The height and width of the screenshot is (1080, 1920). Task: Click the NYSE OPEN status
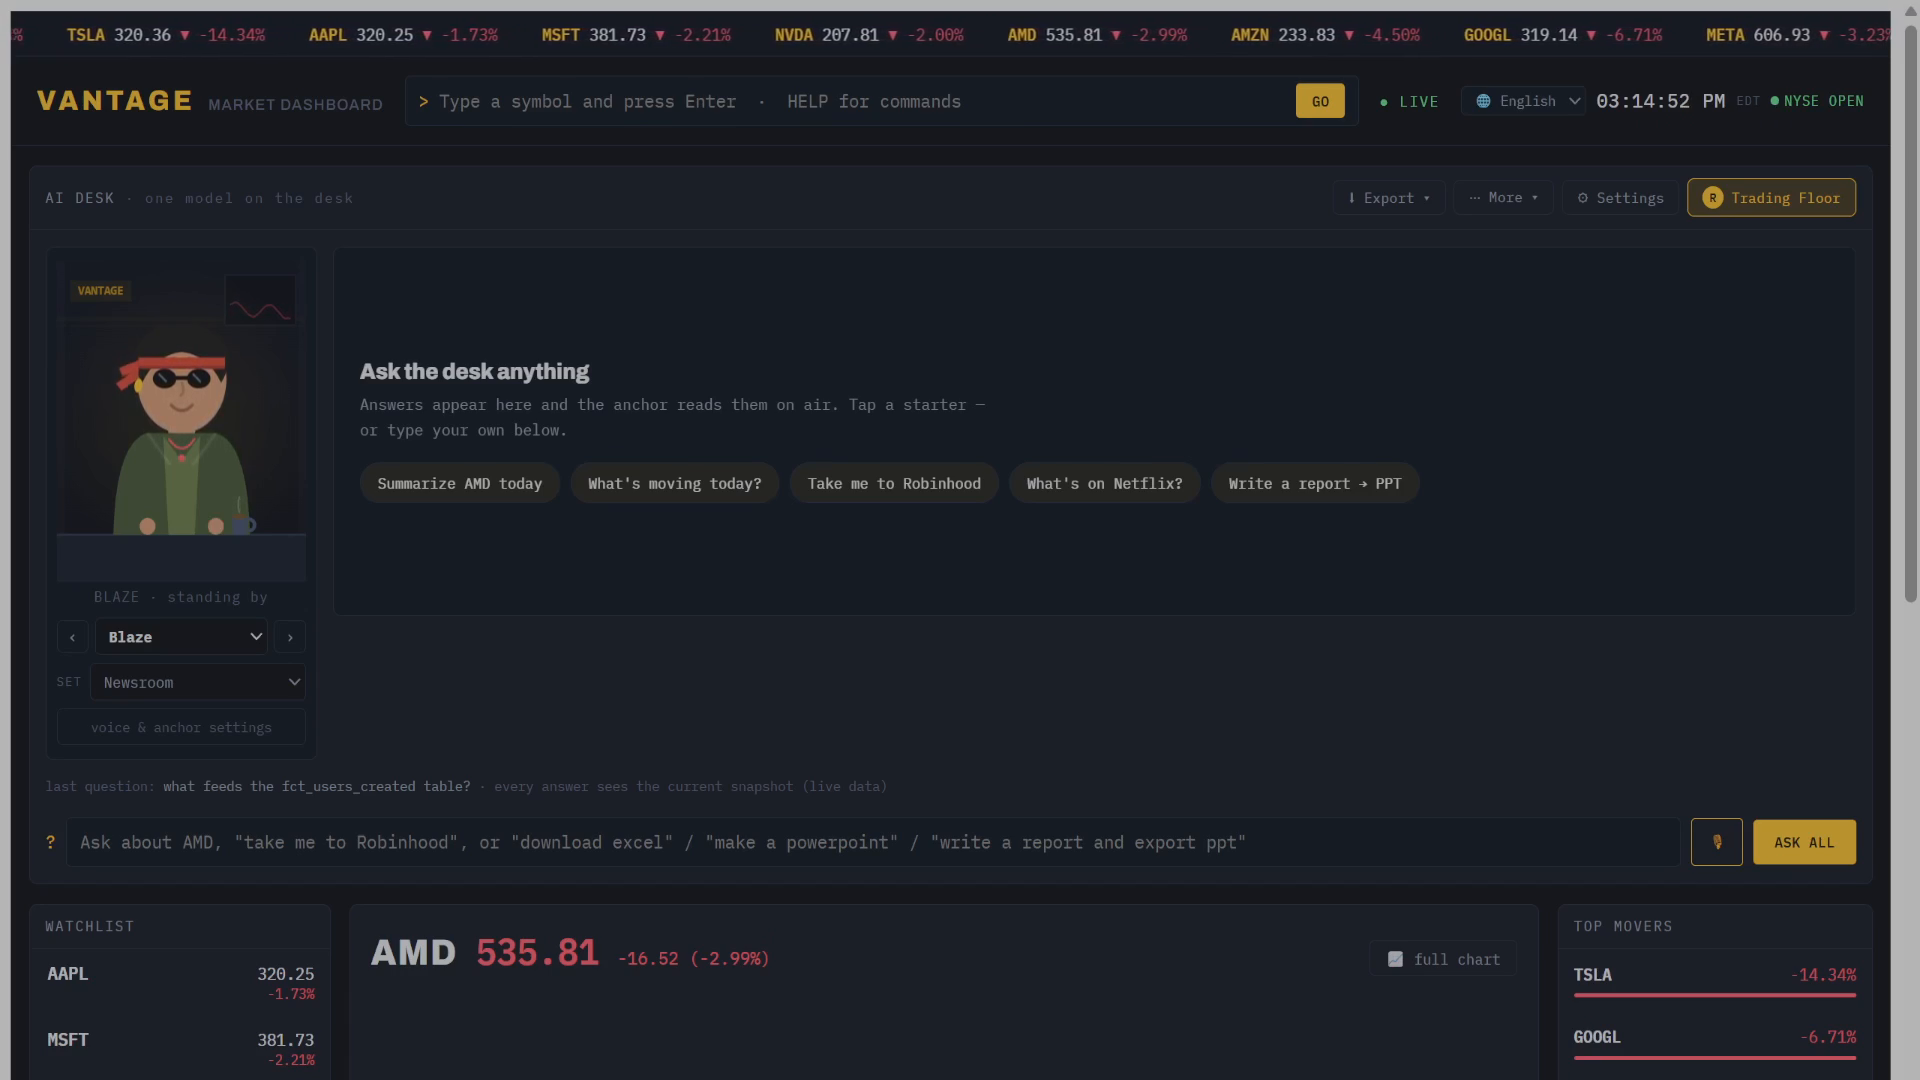(x=1817, y=101)
